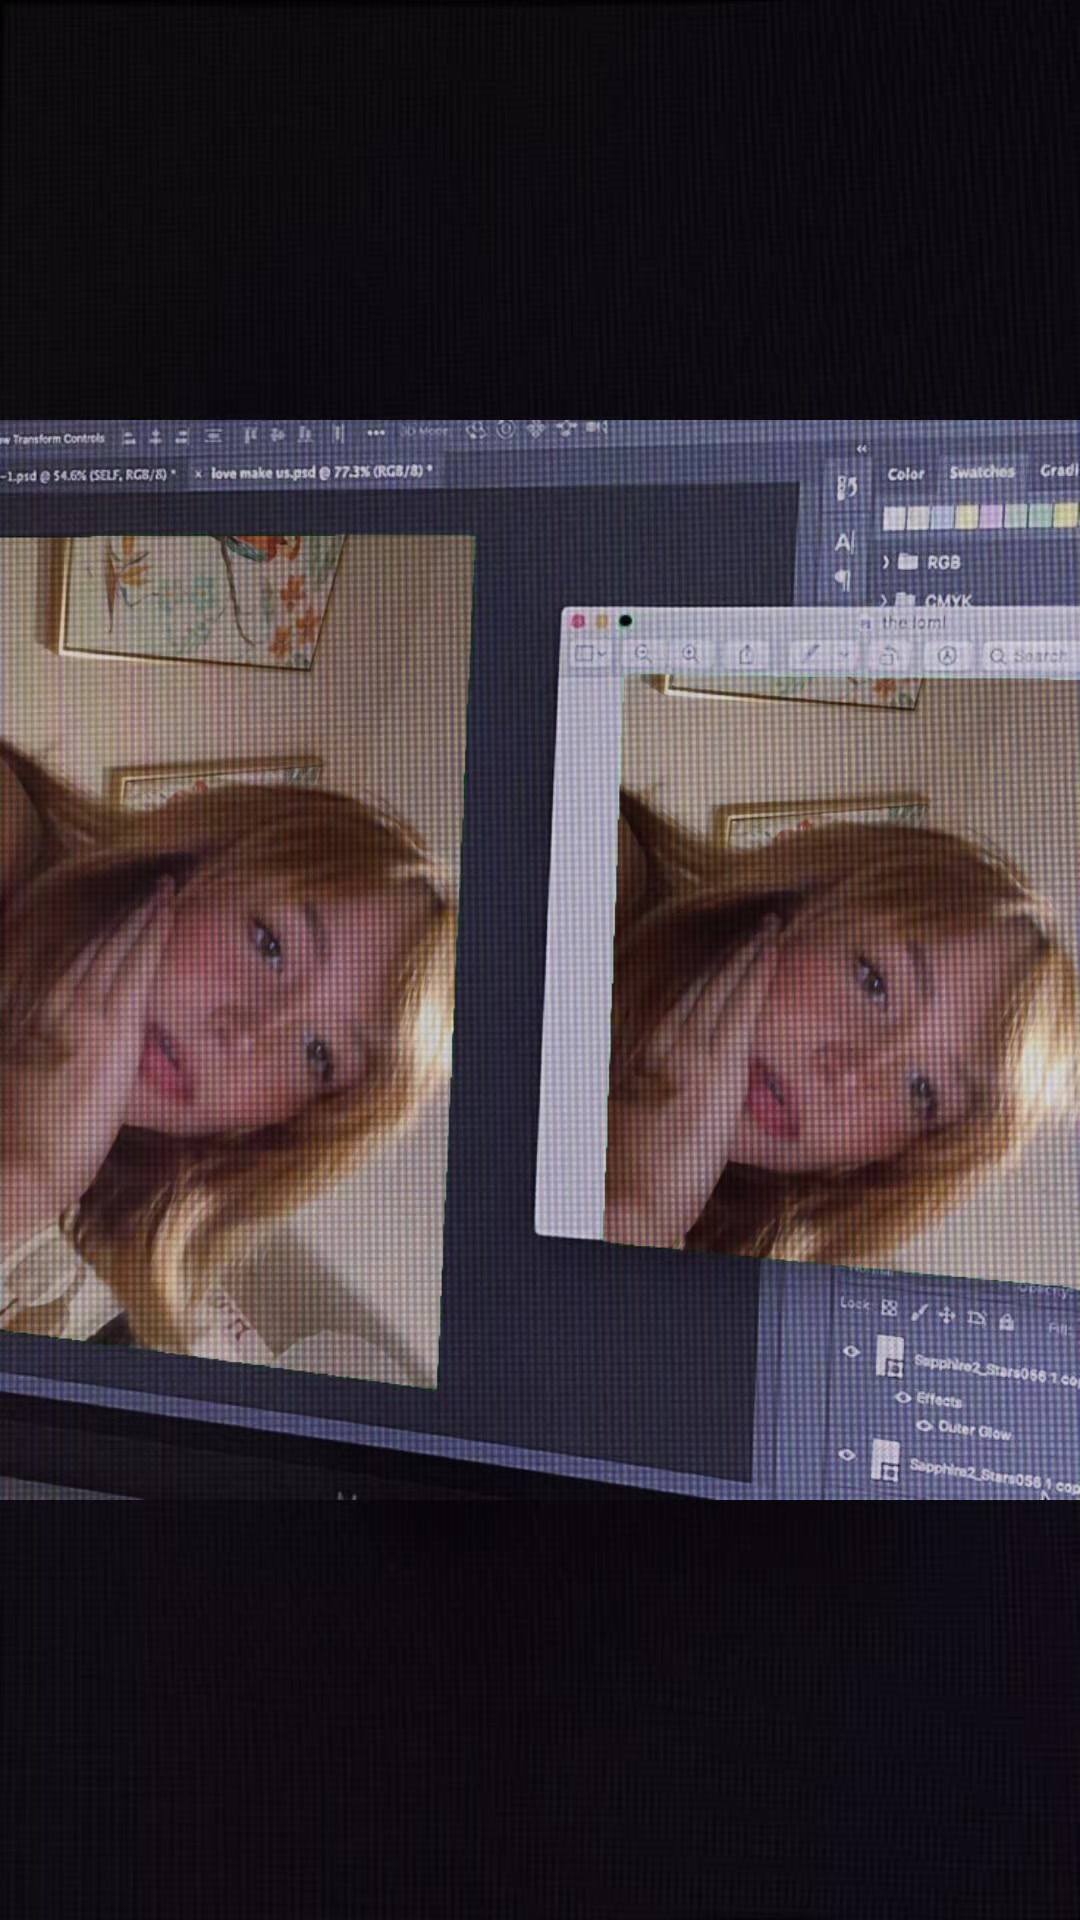Click first Sapphire2_Stars056 layer thumbnail
1080x1920 pixels.
[x=889, y=1357]
